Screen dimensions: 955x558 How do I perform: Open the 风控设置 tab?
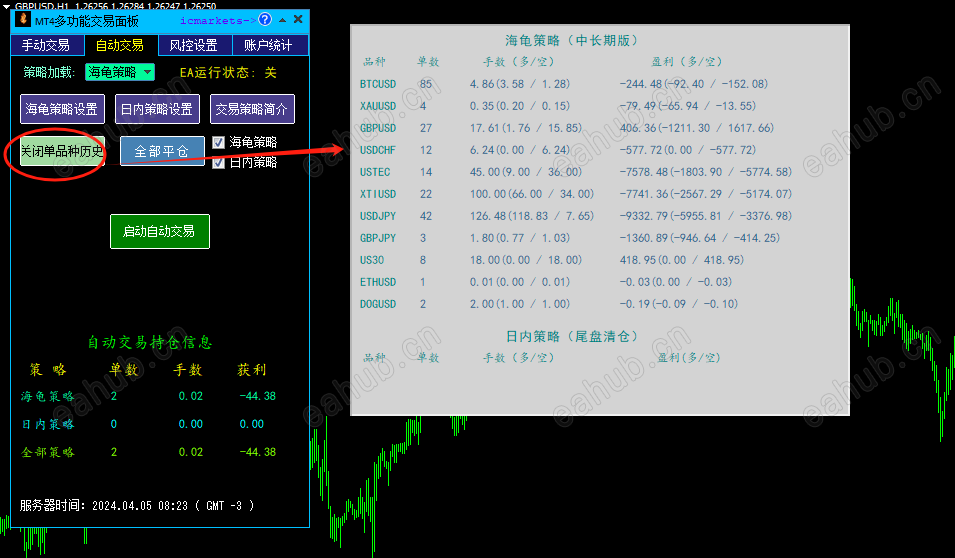194,45
